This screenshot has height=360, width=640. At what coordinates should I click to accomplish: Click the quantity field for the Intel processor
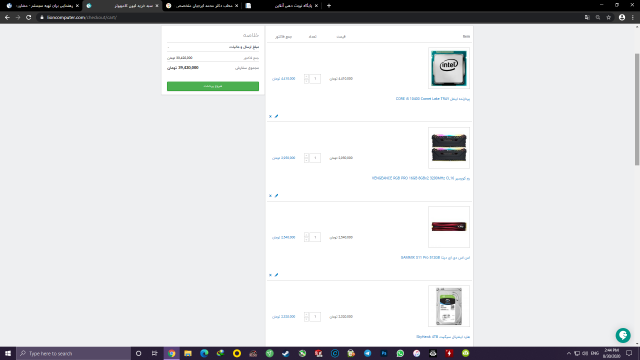(315, 78)
